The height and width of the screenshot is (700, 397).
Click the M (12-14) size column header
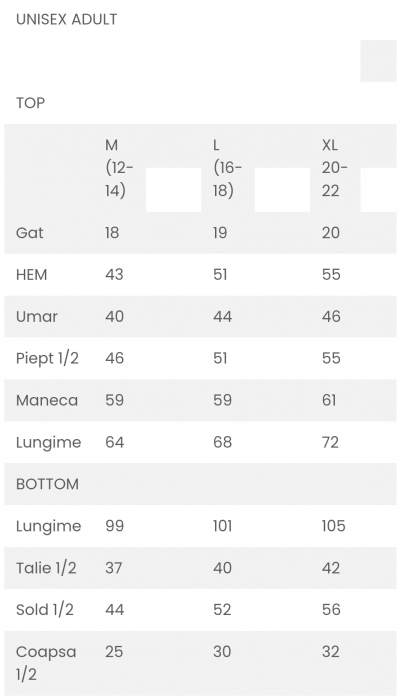(119, 168)
